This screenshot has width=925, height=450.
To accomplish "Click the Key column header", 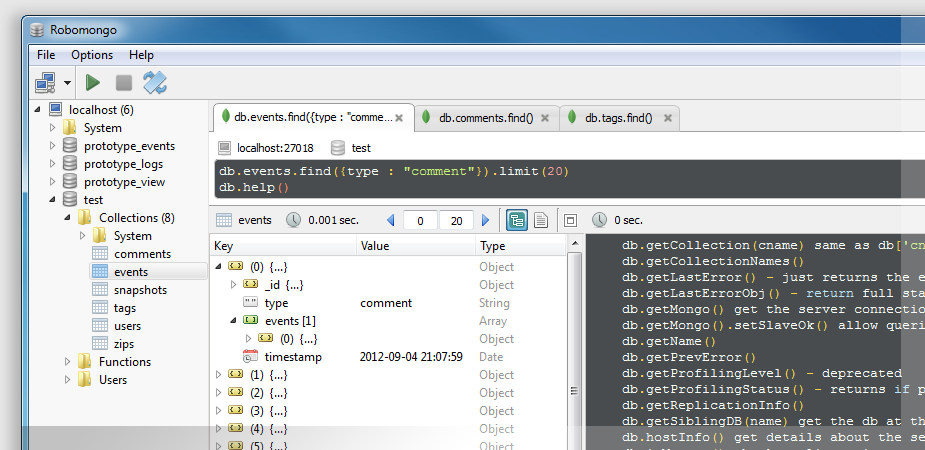I will pyautogui.click(x=283, y=246).
